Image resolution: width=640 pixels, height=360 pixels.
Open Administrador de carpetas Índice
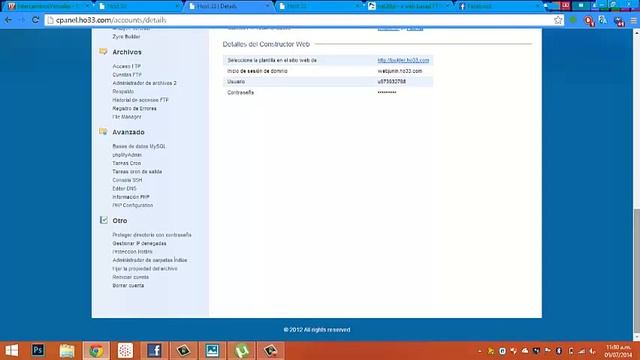click(x=150, y=260)
